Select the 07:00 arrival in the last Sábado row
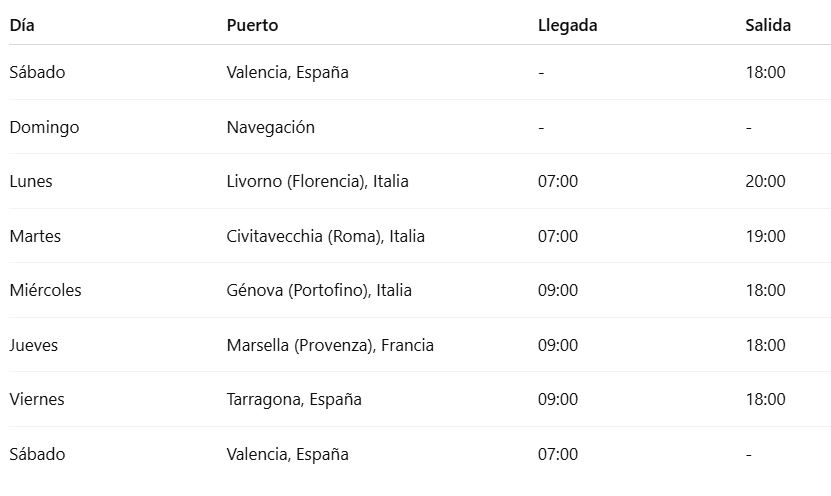This screenshot has height=496, width=831. pyautogui.click(x=558, y=454)
